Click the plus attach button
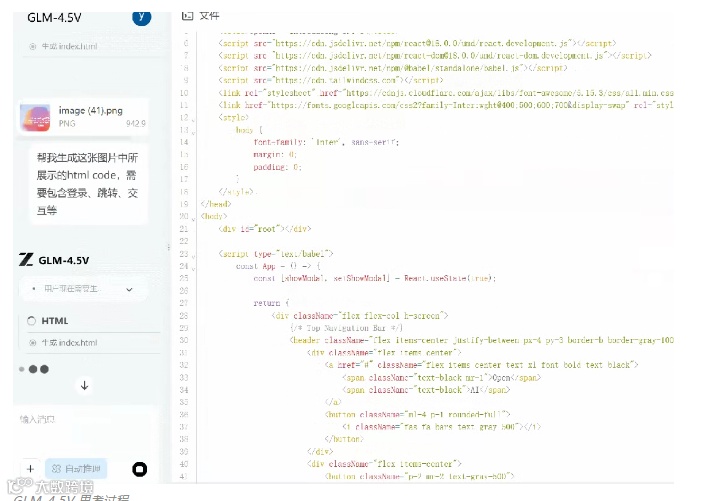Screen dimensions: 705x501 (x=30, y=469)
